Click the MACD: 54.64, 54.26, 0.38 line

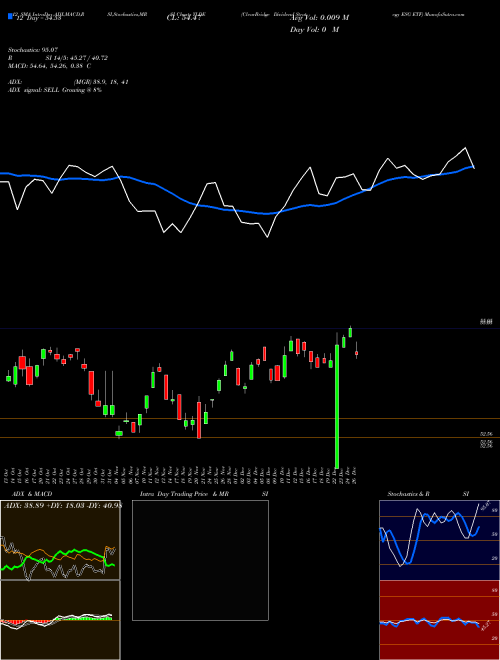[49, 66]
